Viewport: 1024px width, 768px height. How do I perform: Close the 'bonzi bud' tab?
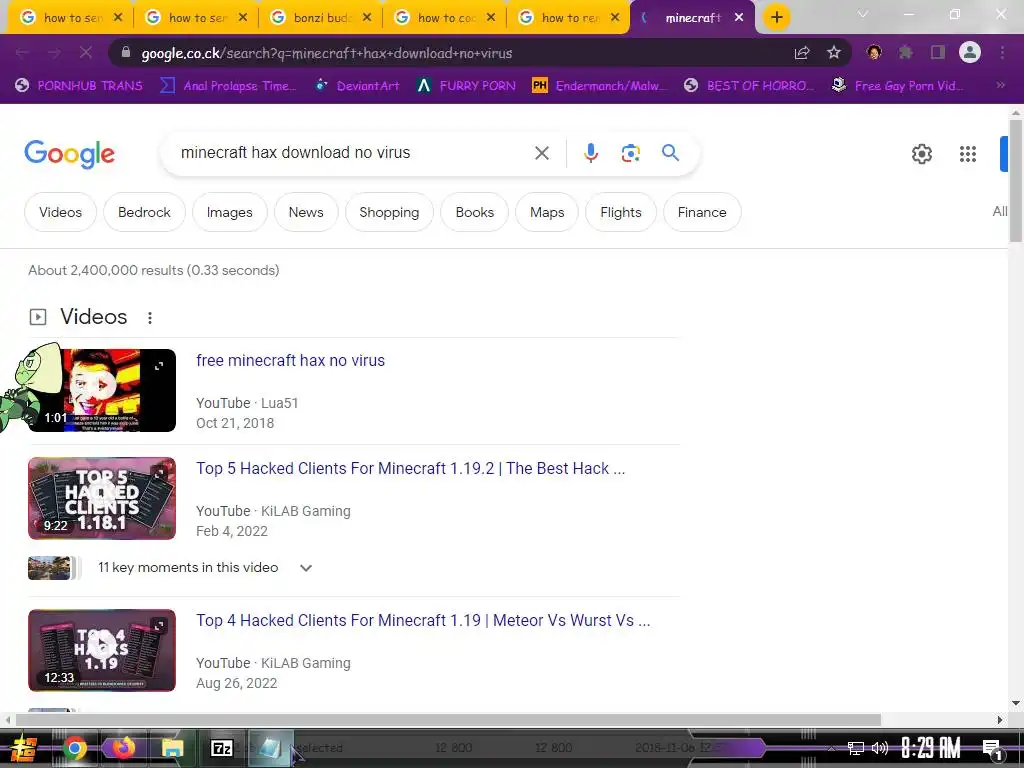[366, 18]
